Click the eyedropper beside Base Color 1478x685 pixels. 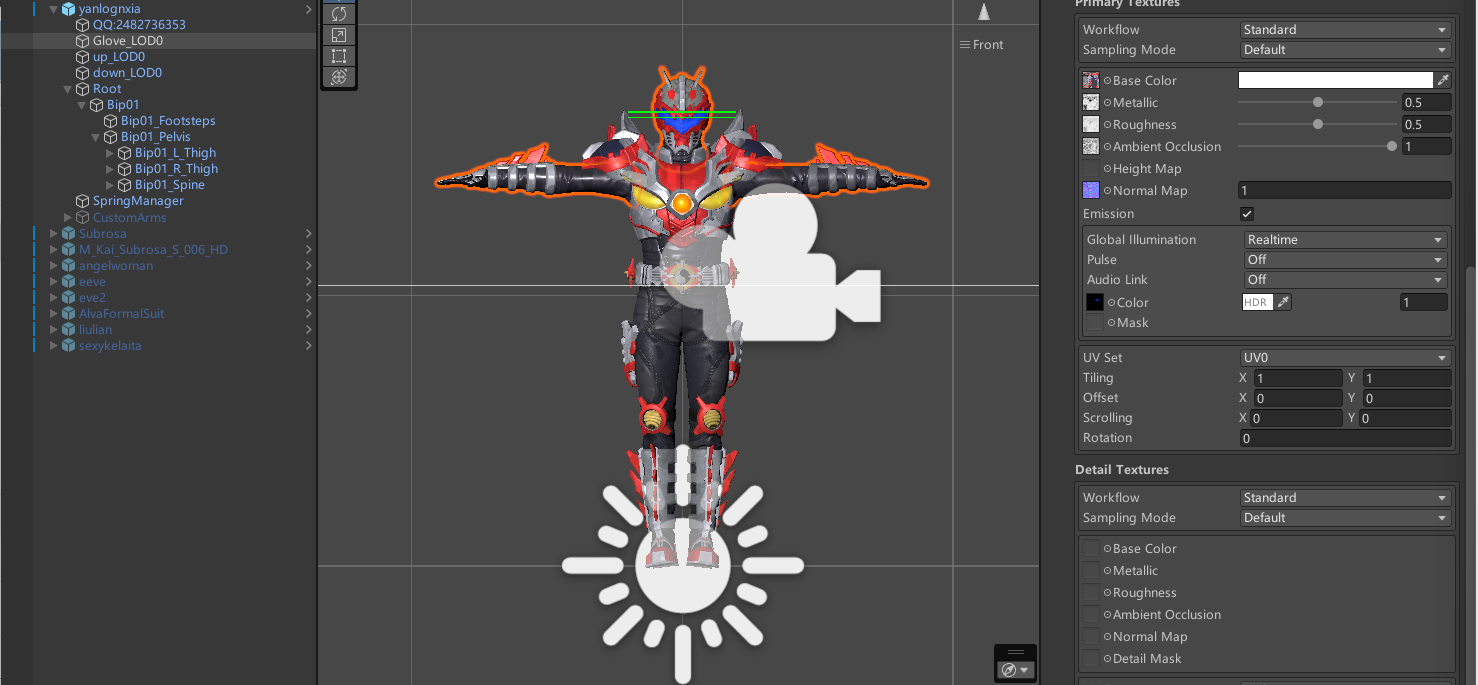[x=1443, y=81]
